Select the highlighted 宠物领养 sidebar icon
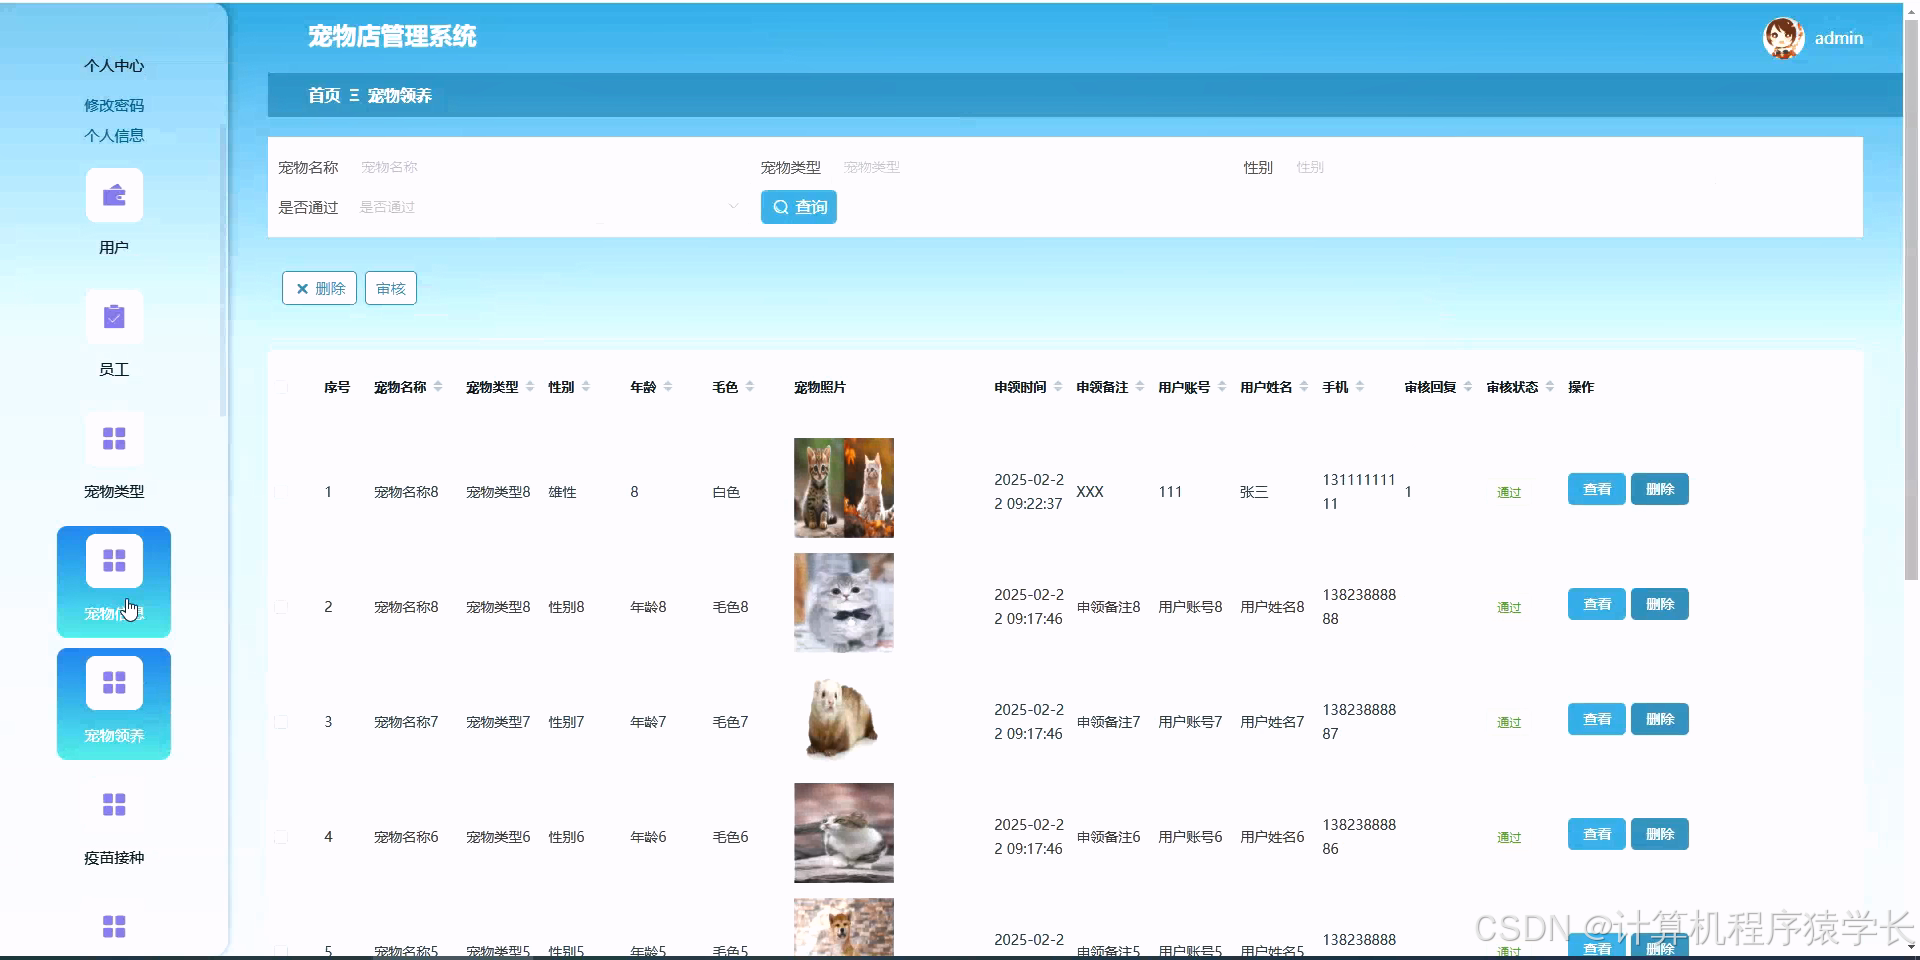Screen dimensions: 1920x960 tap(114, 682)
